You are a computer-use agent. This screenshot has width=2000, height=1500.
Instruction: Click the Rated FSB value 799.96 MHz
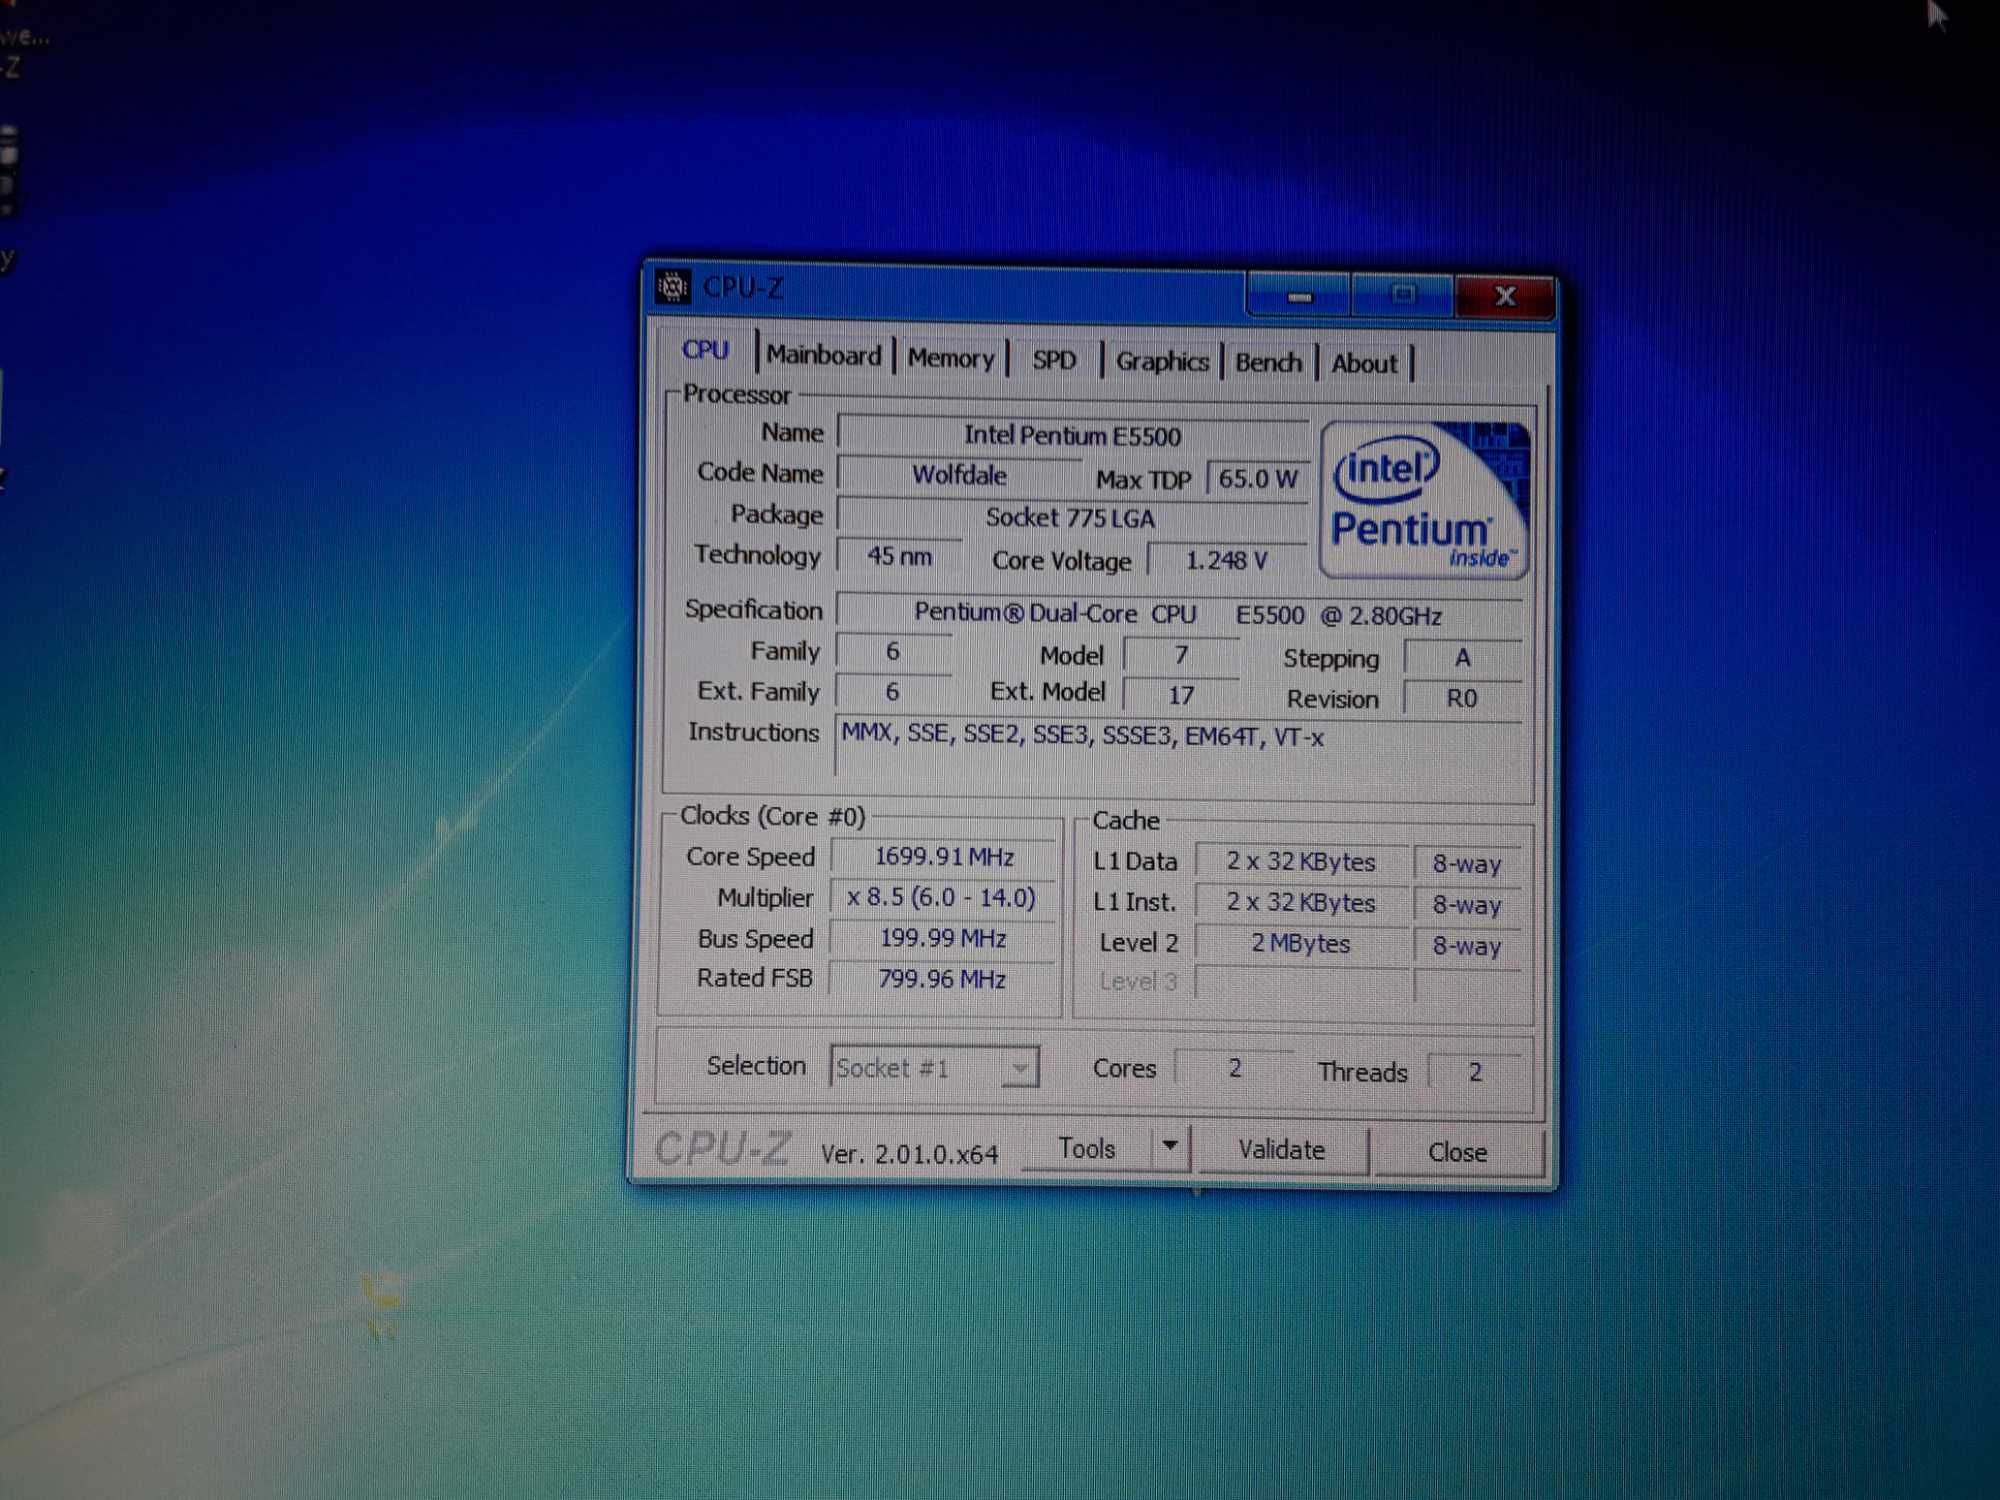pos(942,978)
